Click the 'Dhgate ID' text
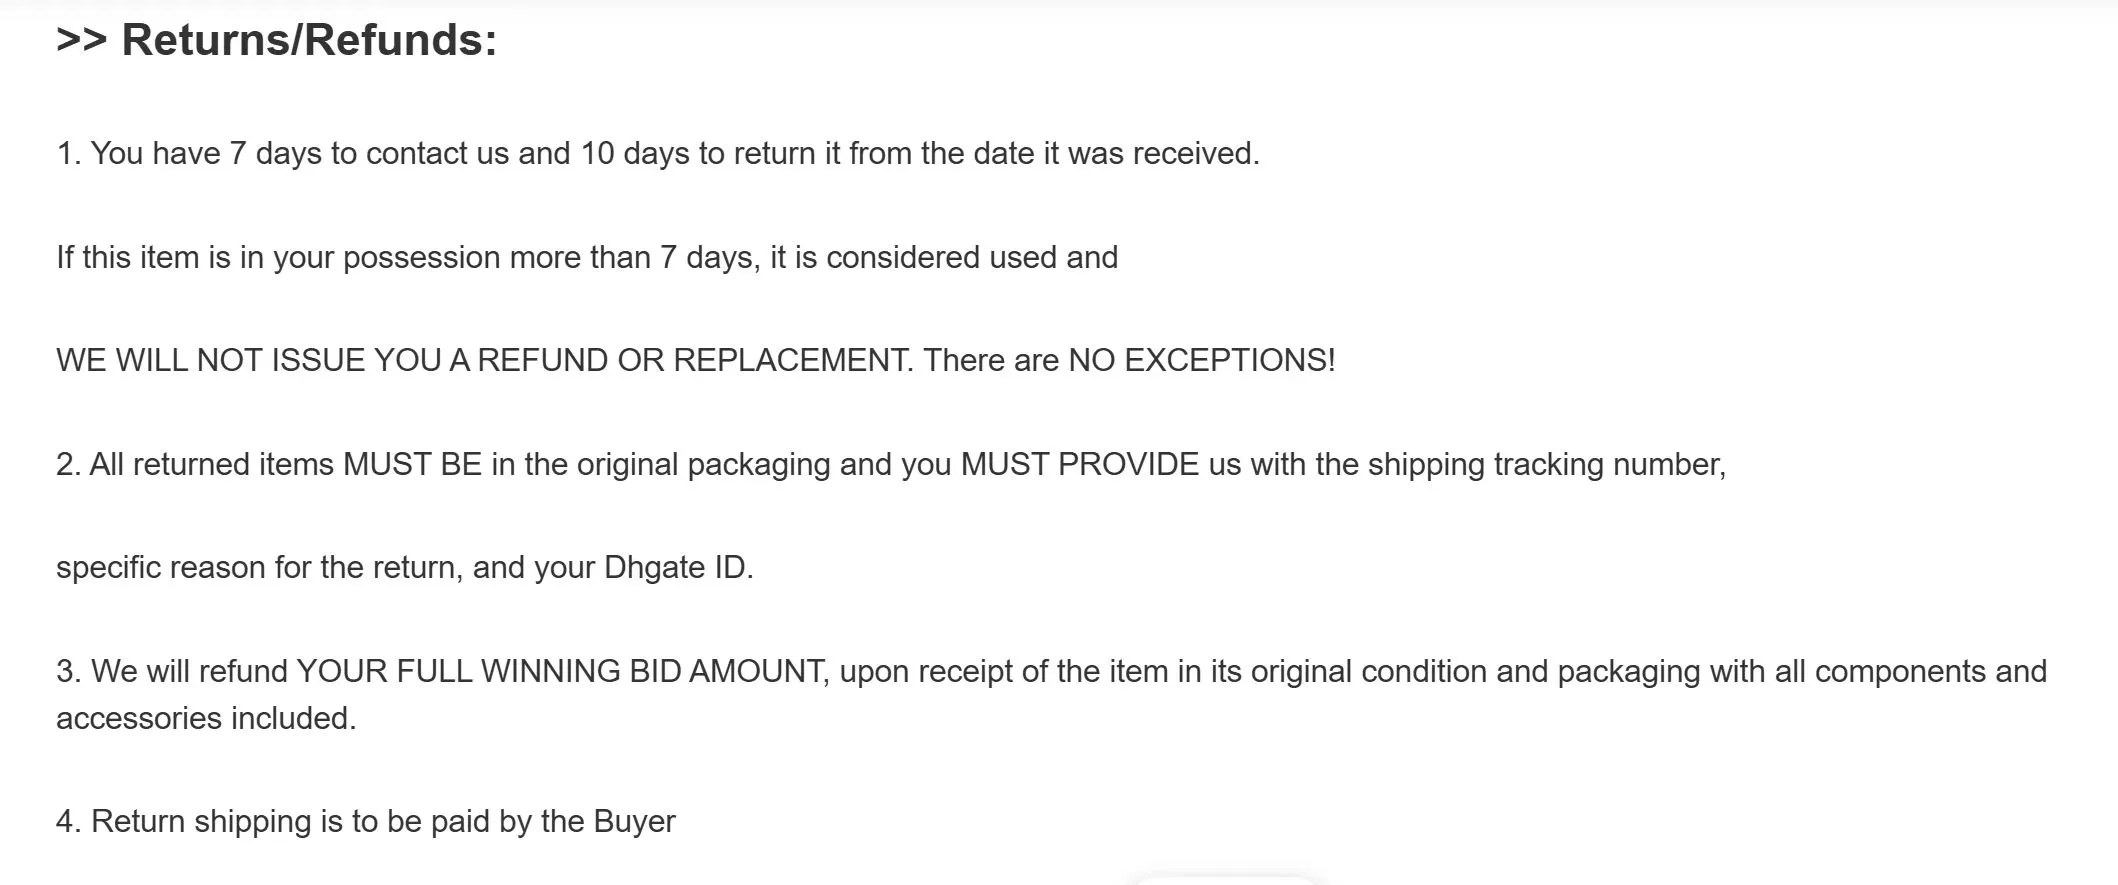The image size is (2118, 885). click(678, 568)
